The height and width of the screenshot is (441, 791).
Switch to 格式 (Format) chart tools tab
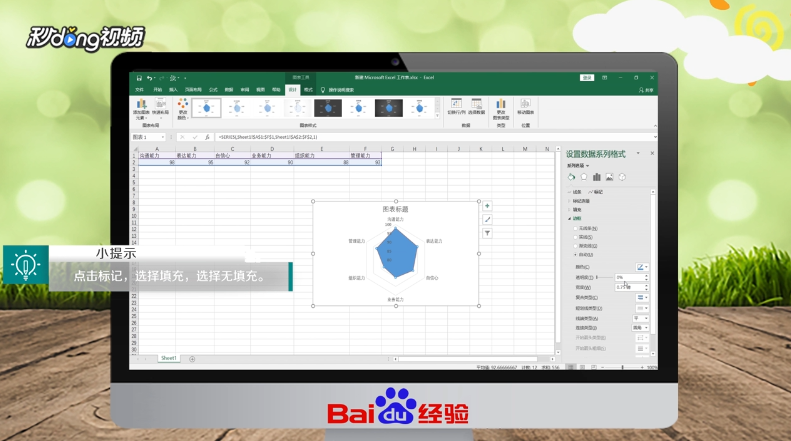[308, 90]
